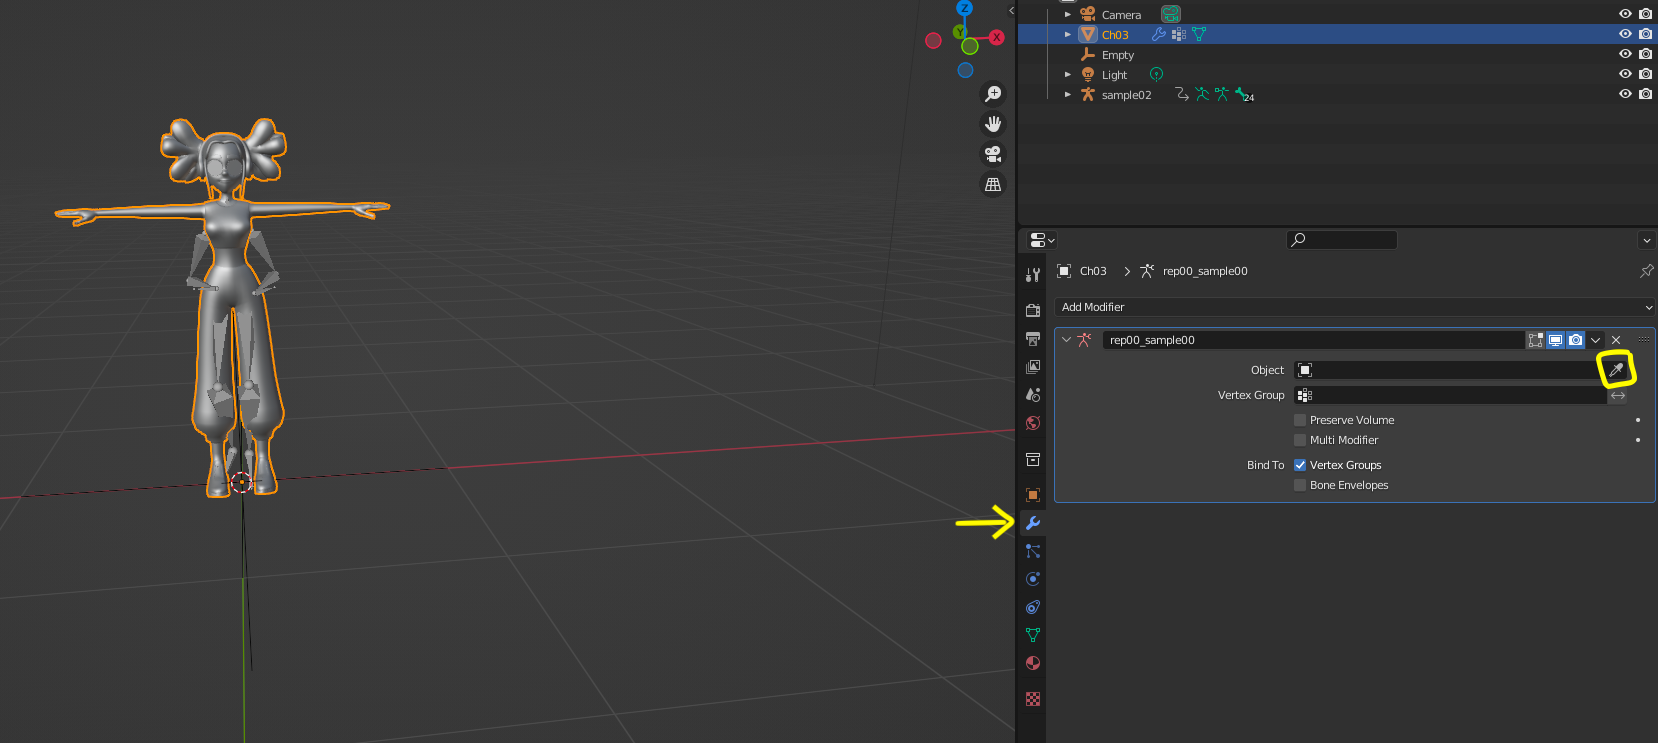Toggle modifier edit mode display
The width and height of the screenshot is (1658, 743).
(1536, 340)
